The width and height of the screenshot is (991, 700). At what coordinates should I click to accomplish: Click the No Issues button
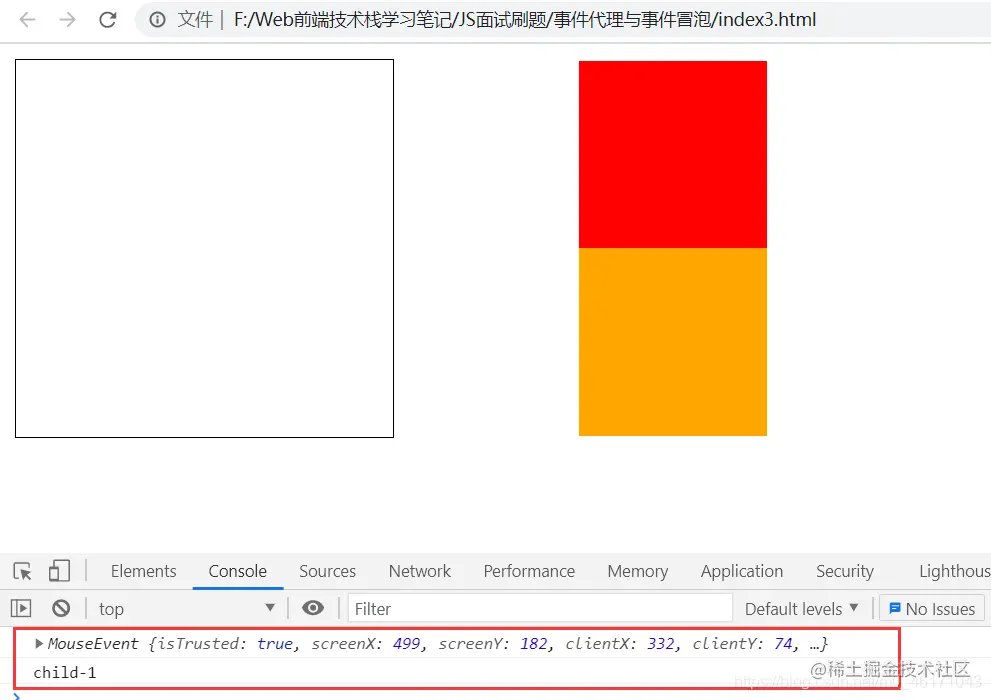(x=932, y=608)
